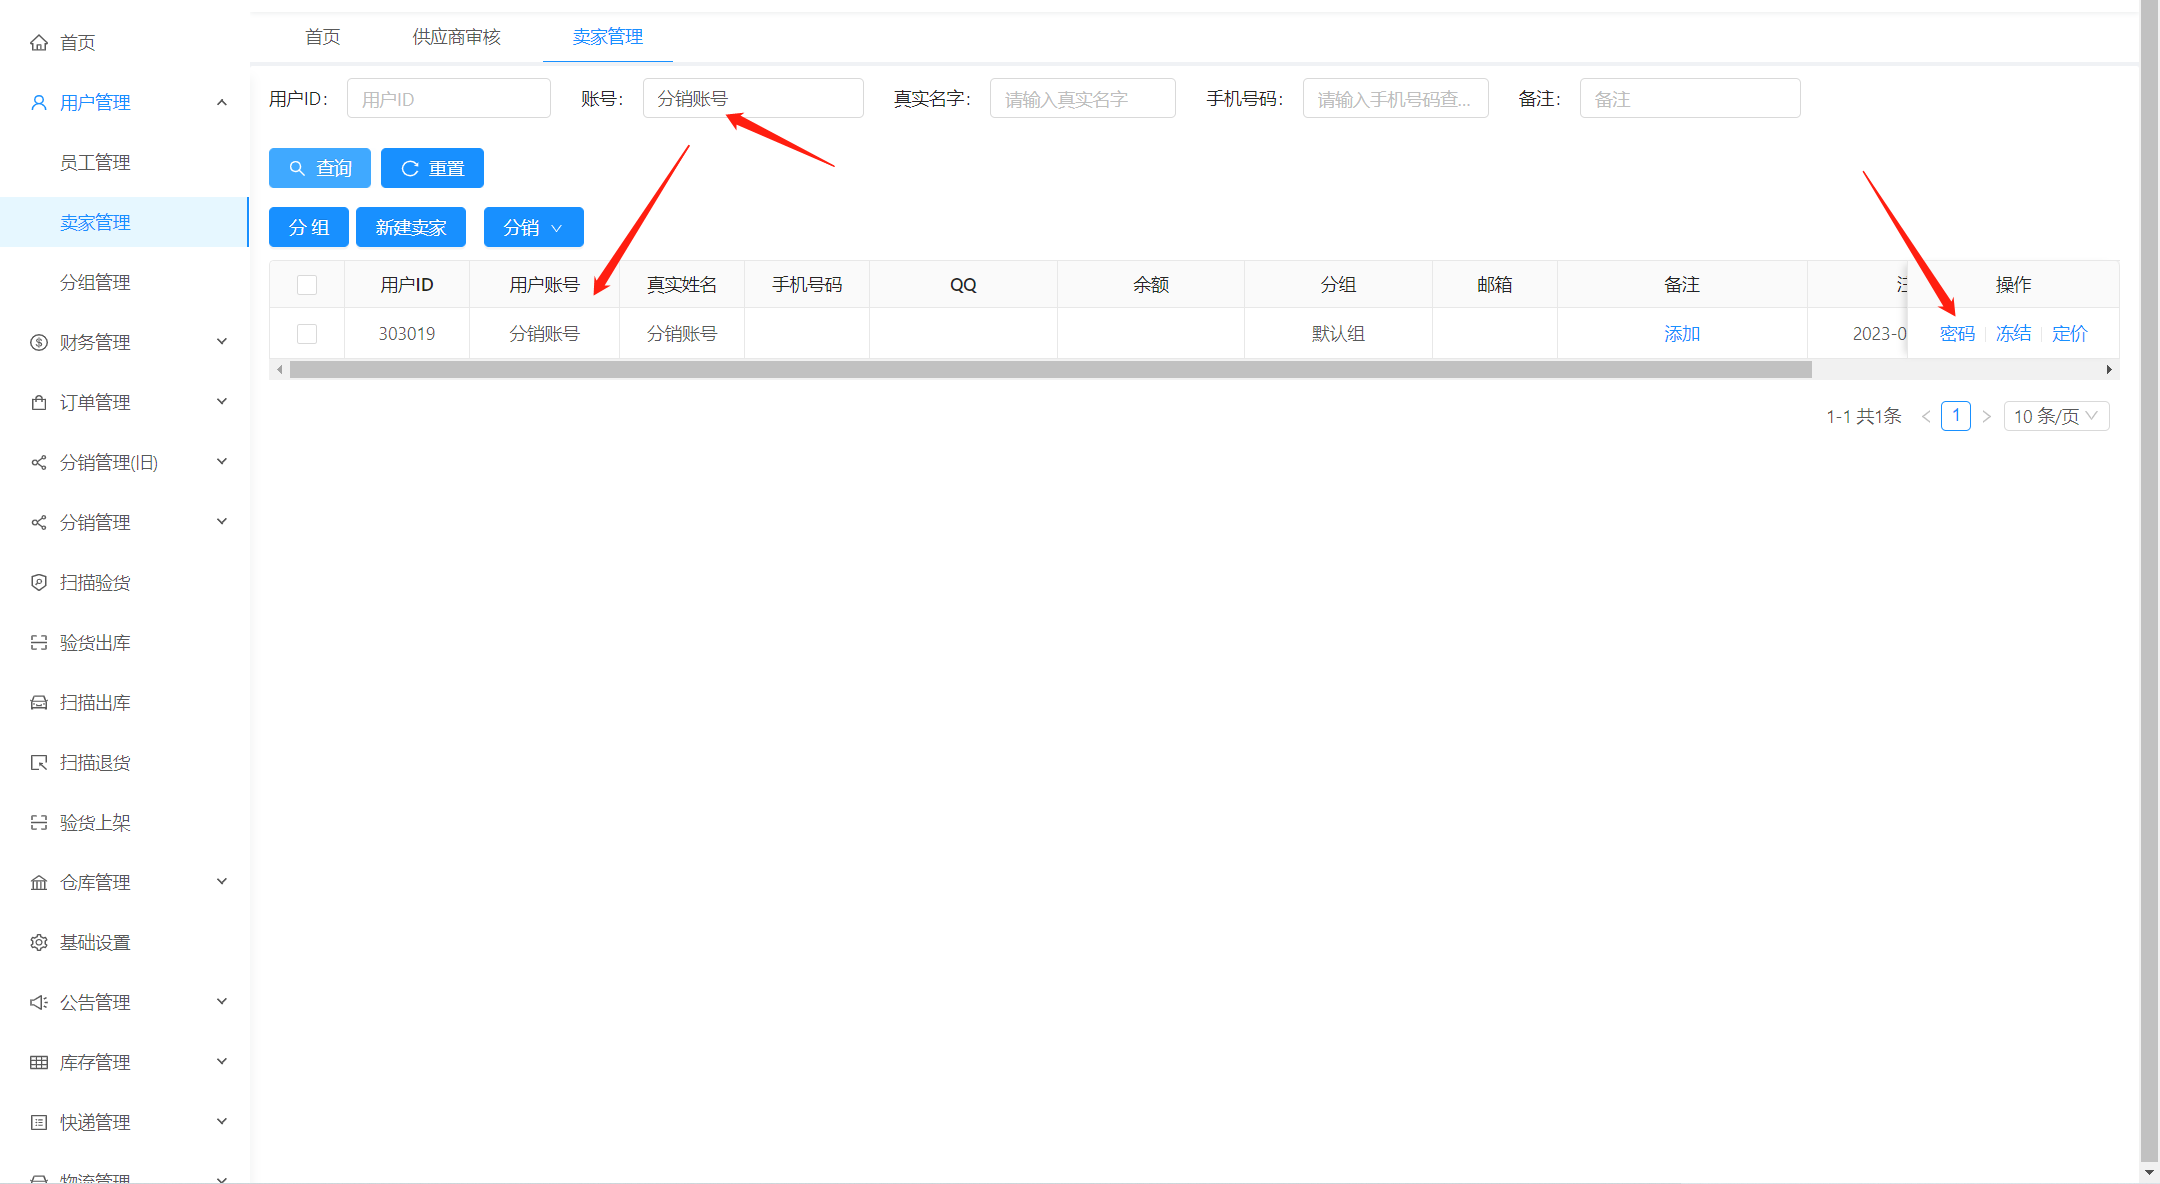Expand the 财务管理 menu chevron
Image resolution: width=2160 pixels, height=1184 pixels.
(222, 342)
